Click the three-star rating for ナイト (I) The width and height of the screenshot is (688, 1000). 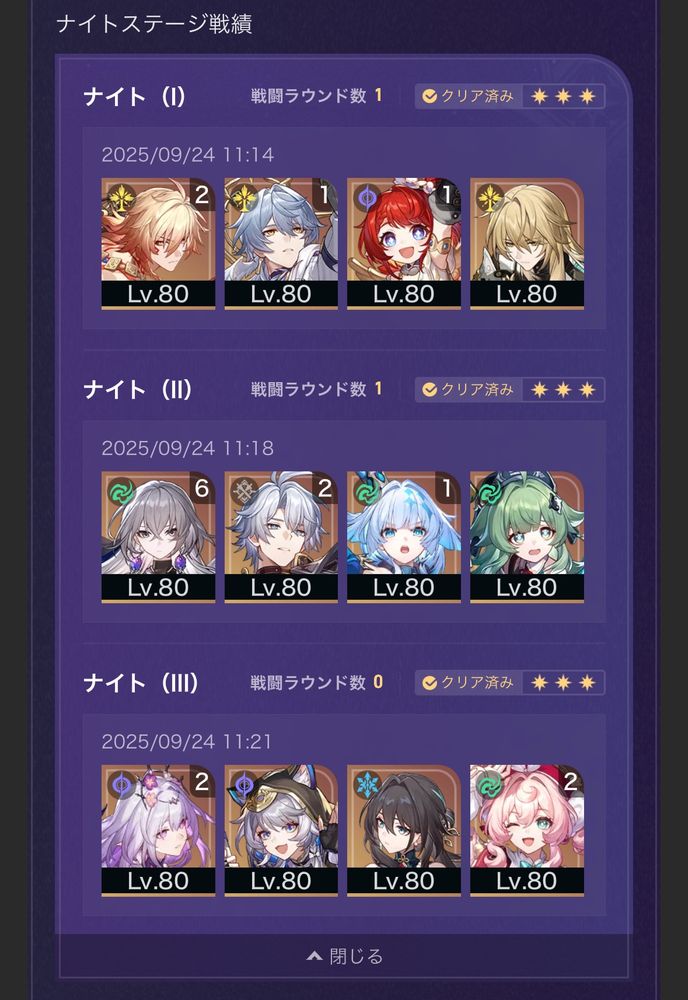[563, 96]
